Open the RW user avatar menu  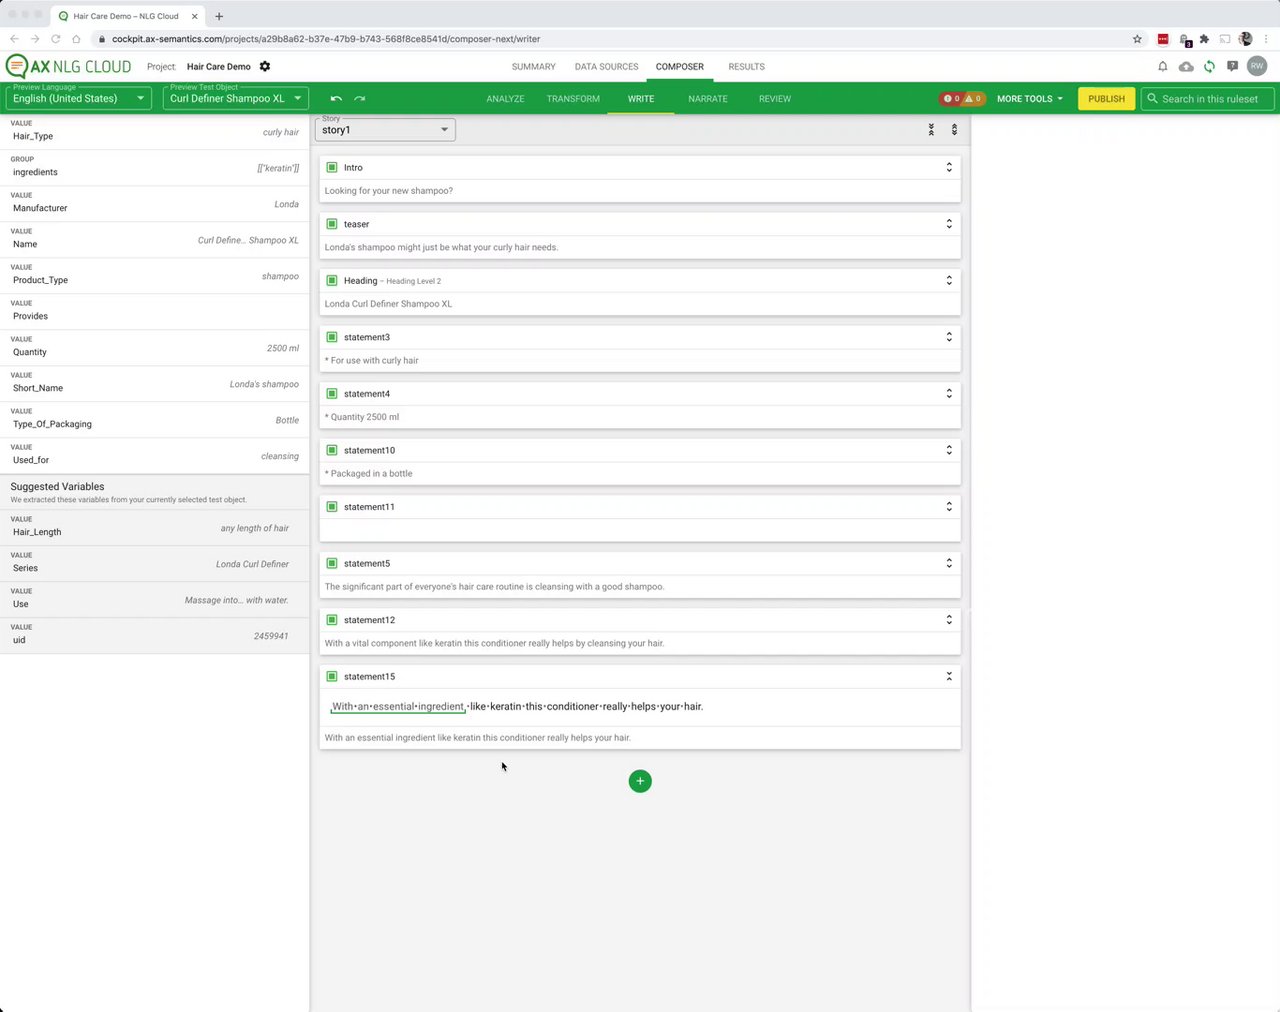(x=1257, y=66)
